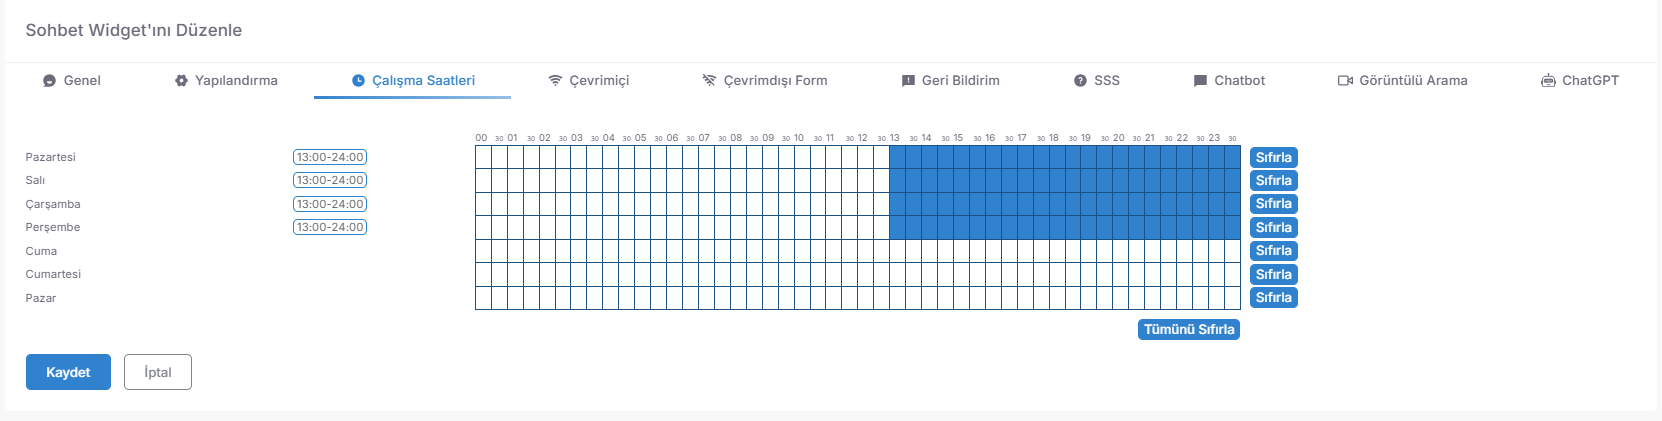Click the Görüntülü Arama camera icon
This screenshot has width=1662, height=421.
click(1345, 81)
